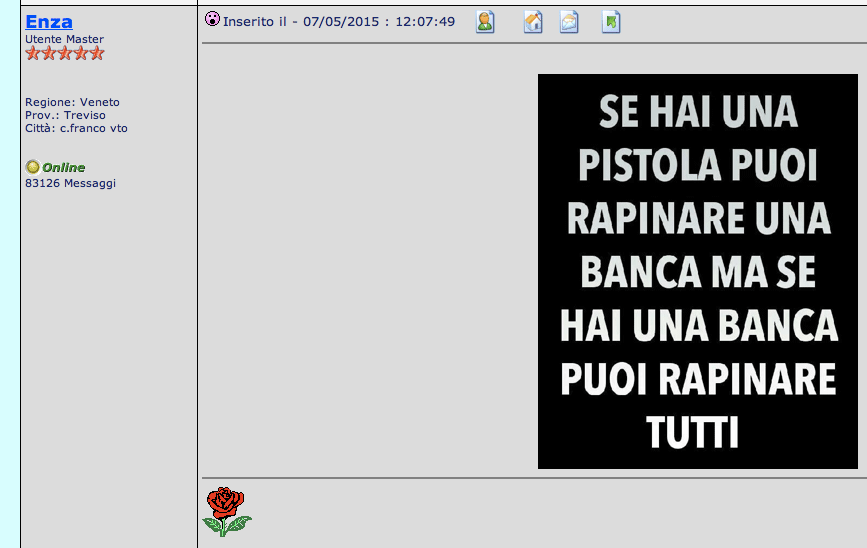Select the 'Prov.: Treviso' text
Screen dimensions: 867x548
[x=65, y=115]
